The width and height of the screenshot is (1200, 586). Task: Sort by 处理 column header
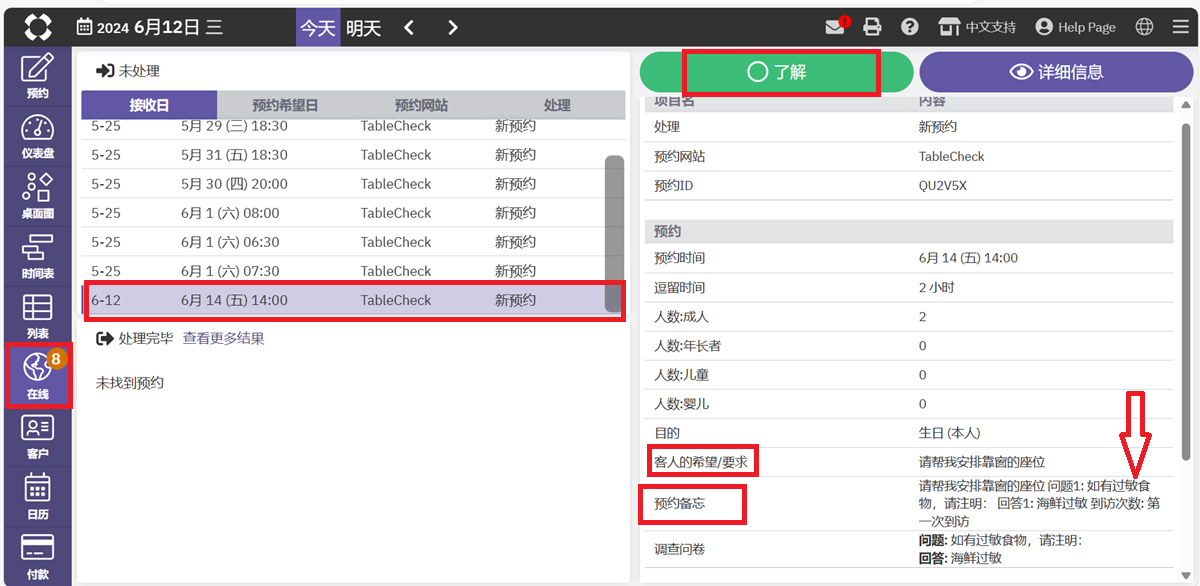pyautogui.click(x=557, y=105)
